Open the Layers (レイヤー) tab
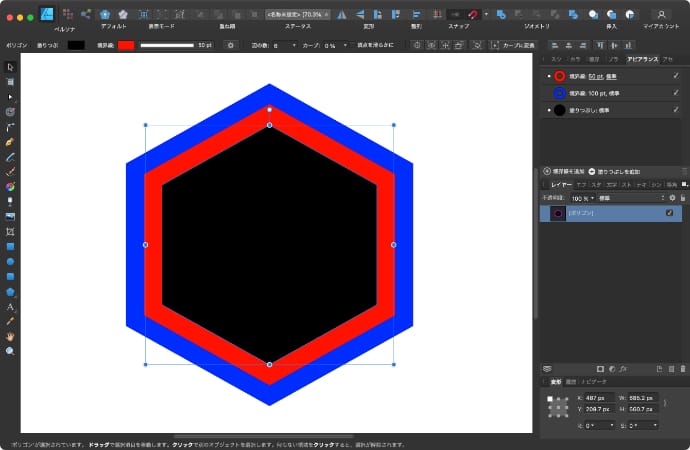Image resolution: width=690 pixels, height=450 pixels. [x=562, y=185]
